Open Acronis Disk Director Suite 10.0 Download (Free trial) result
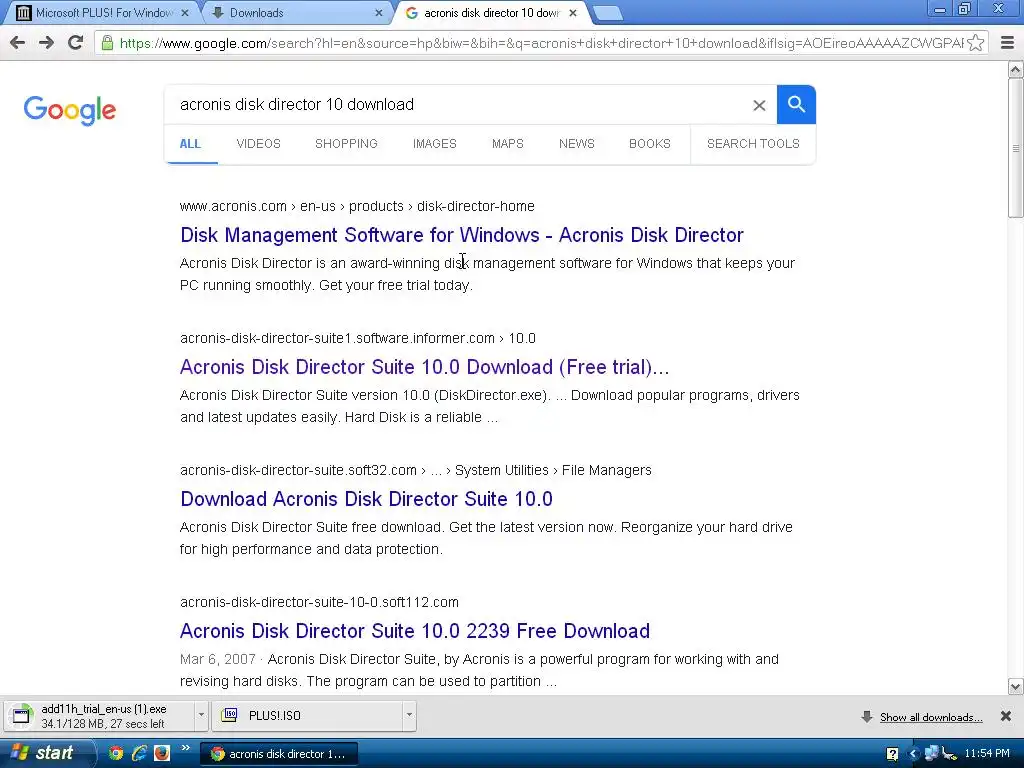 (x=424, y=367)
